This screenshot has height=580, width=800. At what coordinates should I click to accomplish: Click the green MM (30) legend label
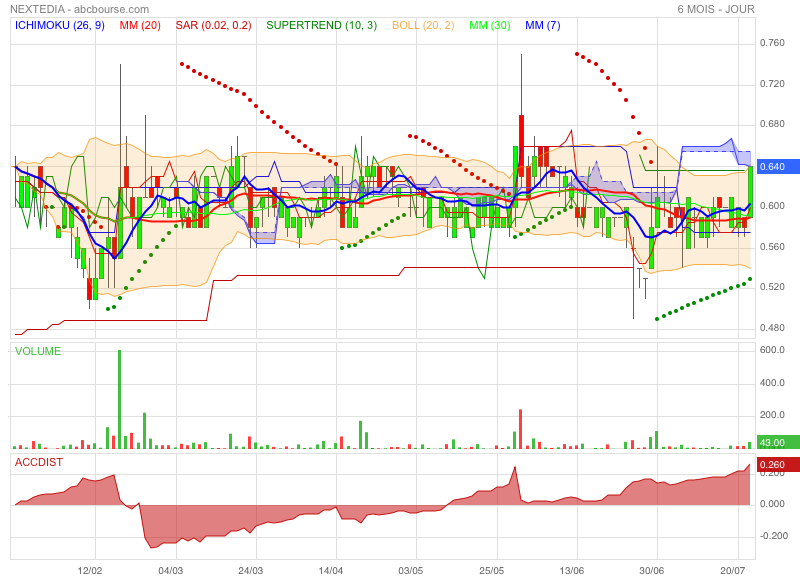490,26
